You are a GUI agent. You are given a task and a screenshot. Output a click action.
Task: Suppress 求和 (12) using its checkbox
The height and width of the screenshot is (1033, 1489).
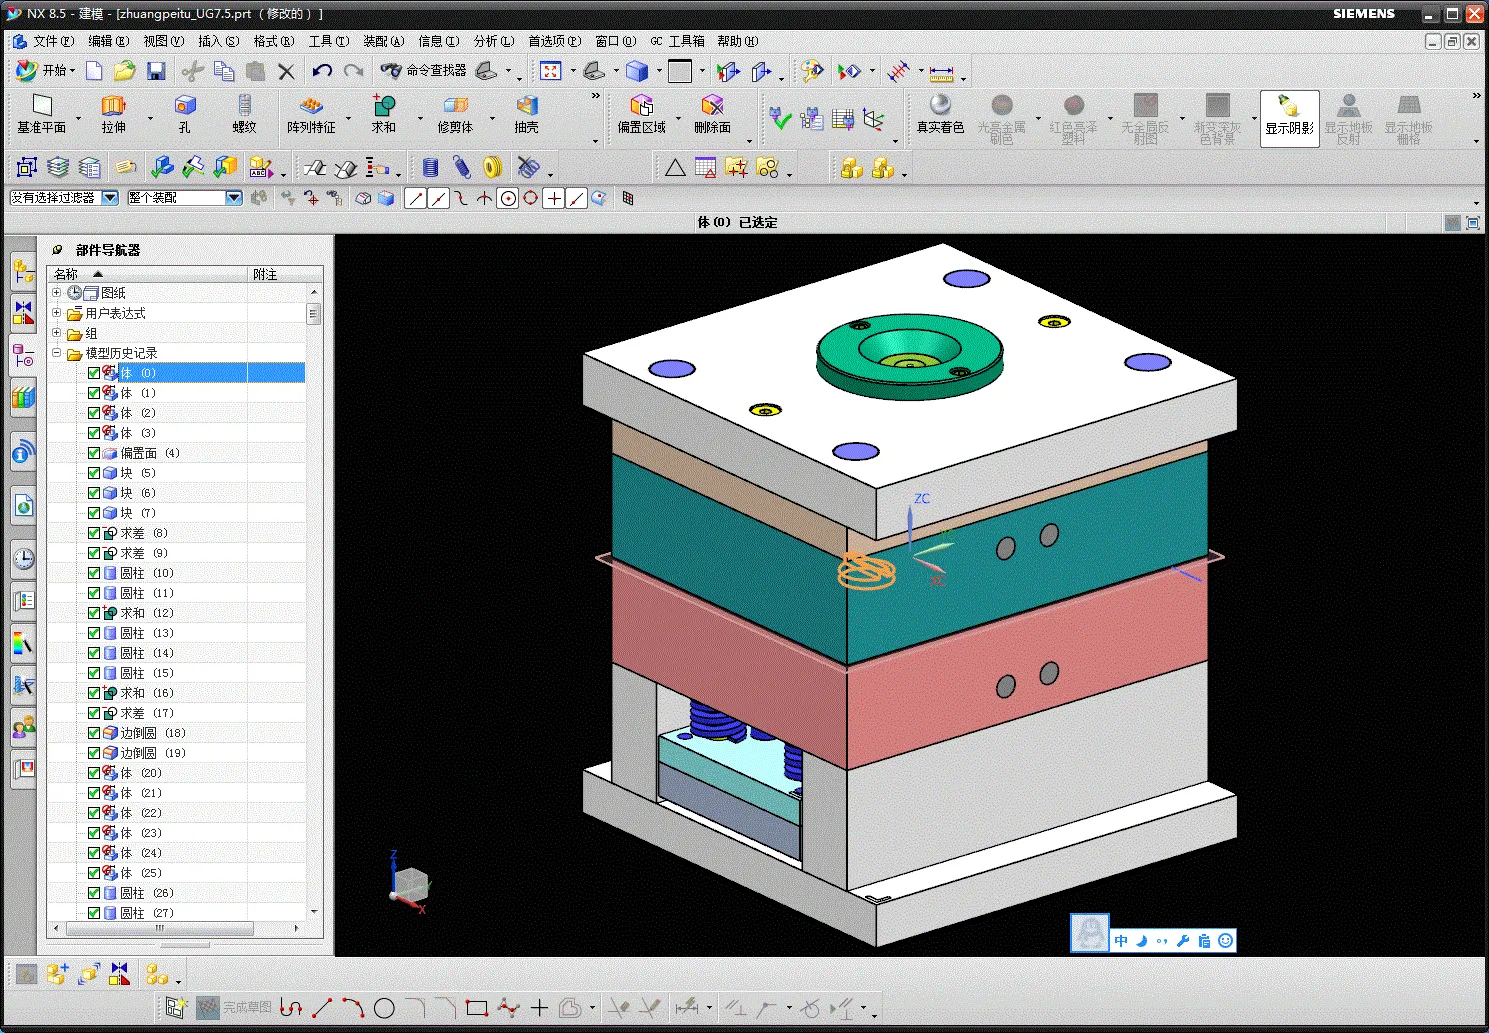[94, 613]
